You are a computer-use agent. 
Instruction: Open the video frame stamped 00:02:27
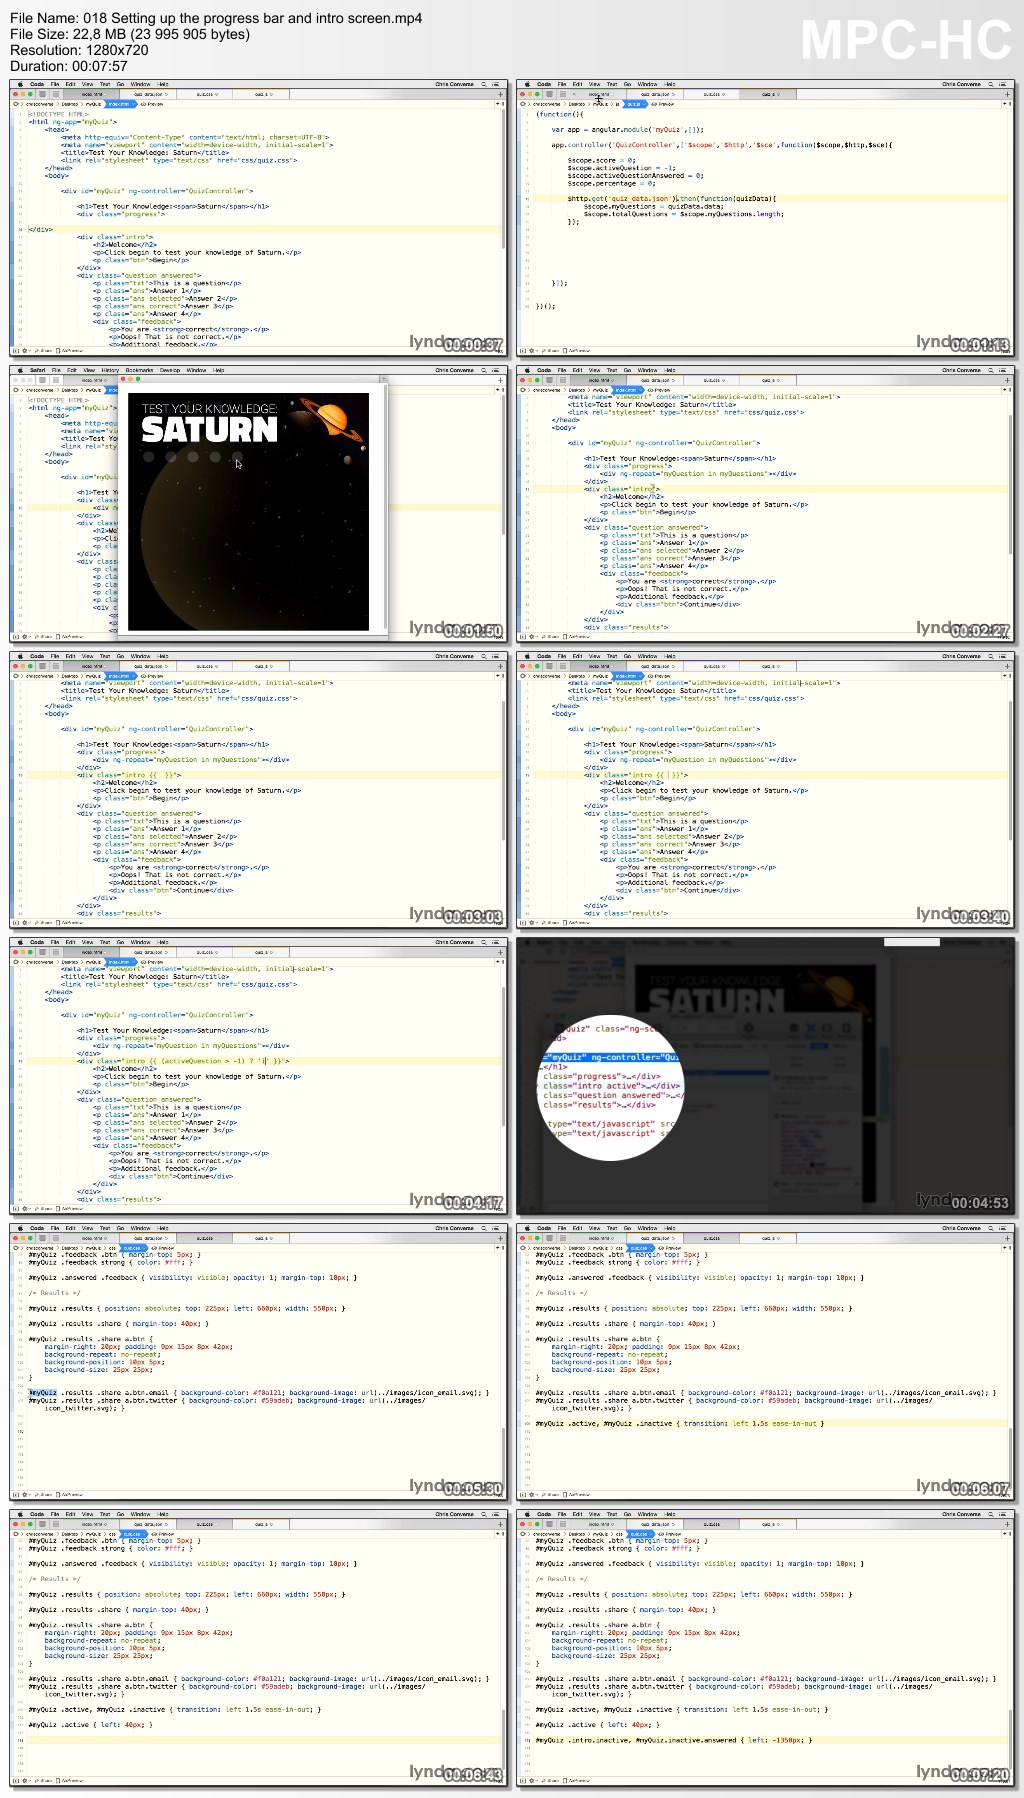click(766, 503)
